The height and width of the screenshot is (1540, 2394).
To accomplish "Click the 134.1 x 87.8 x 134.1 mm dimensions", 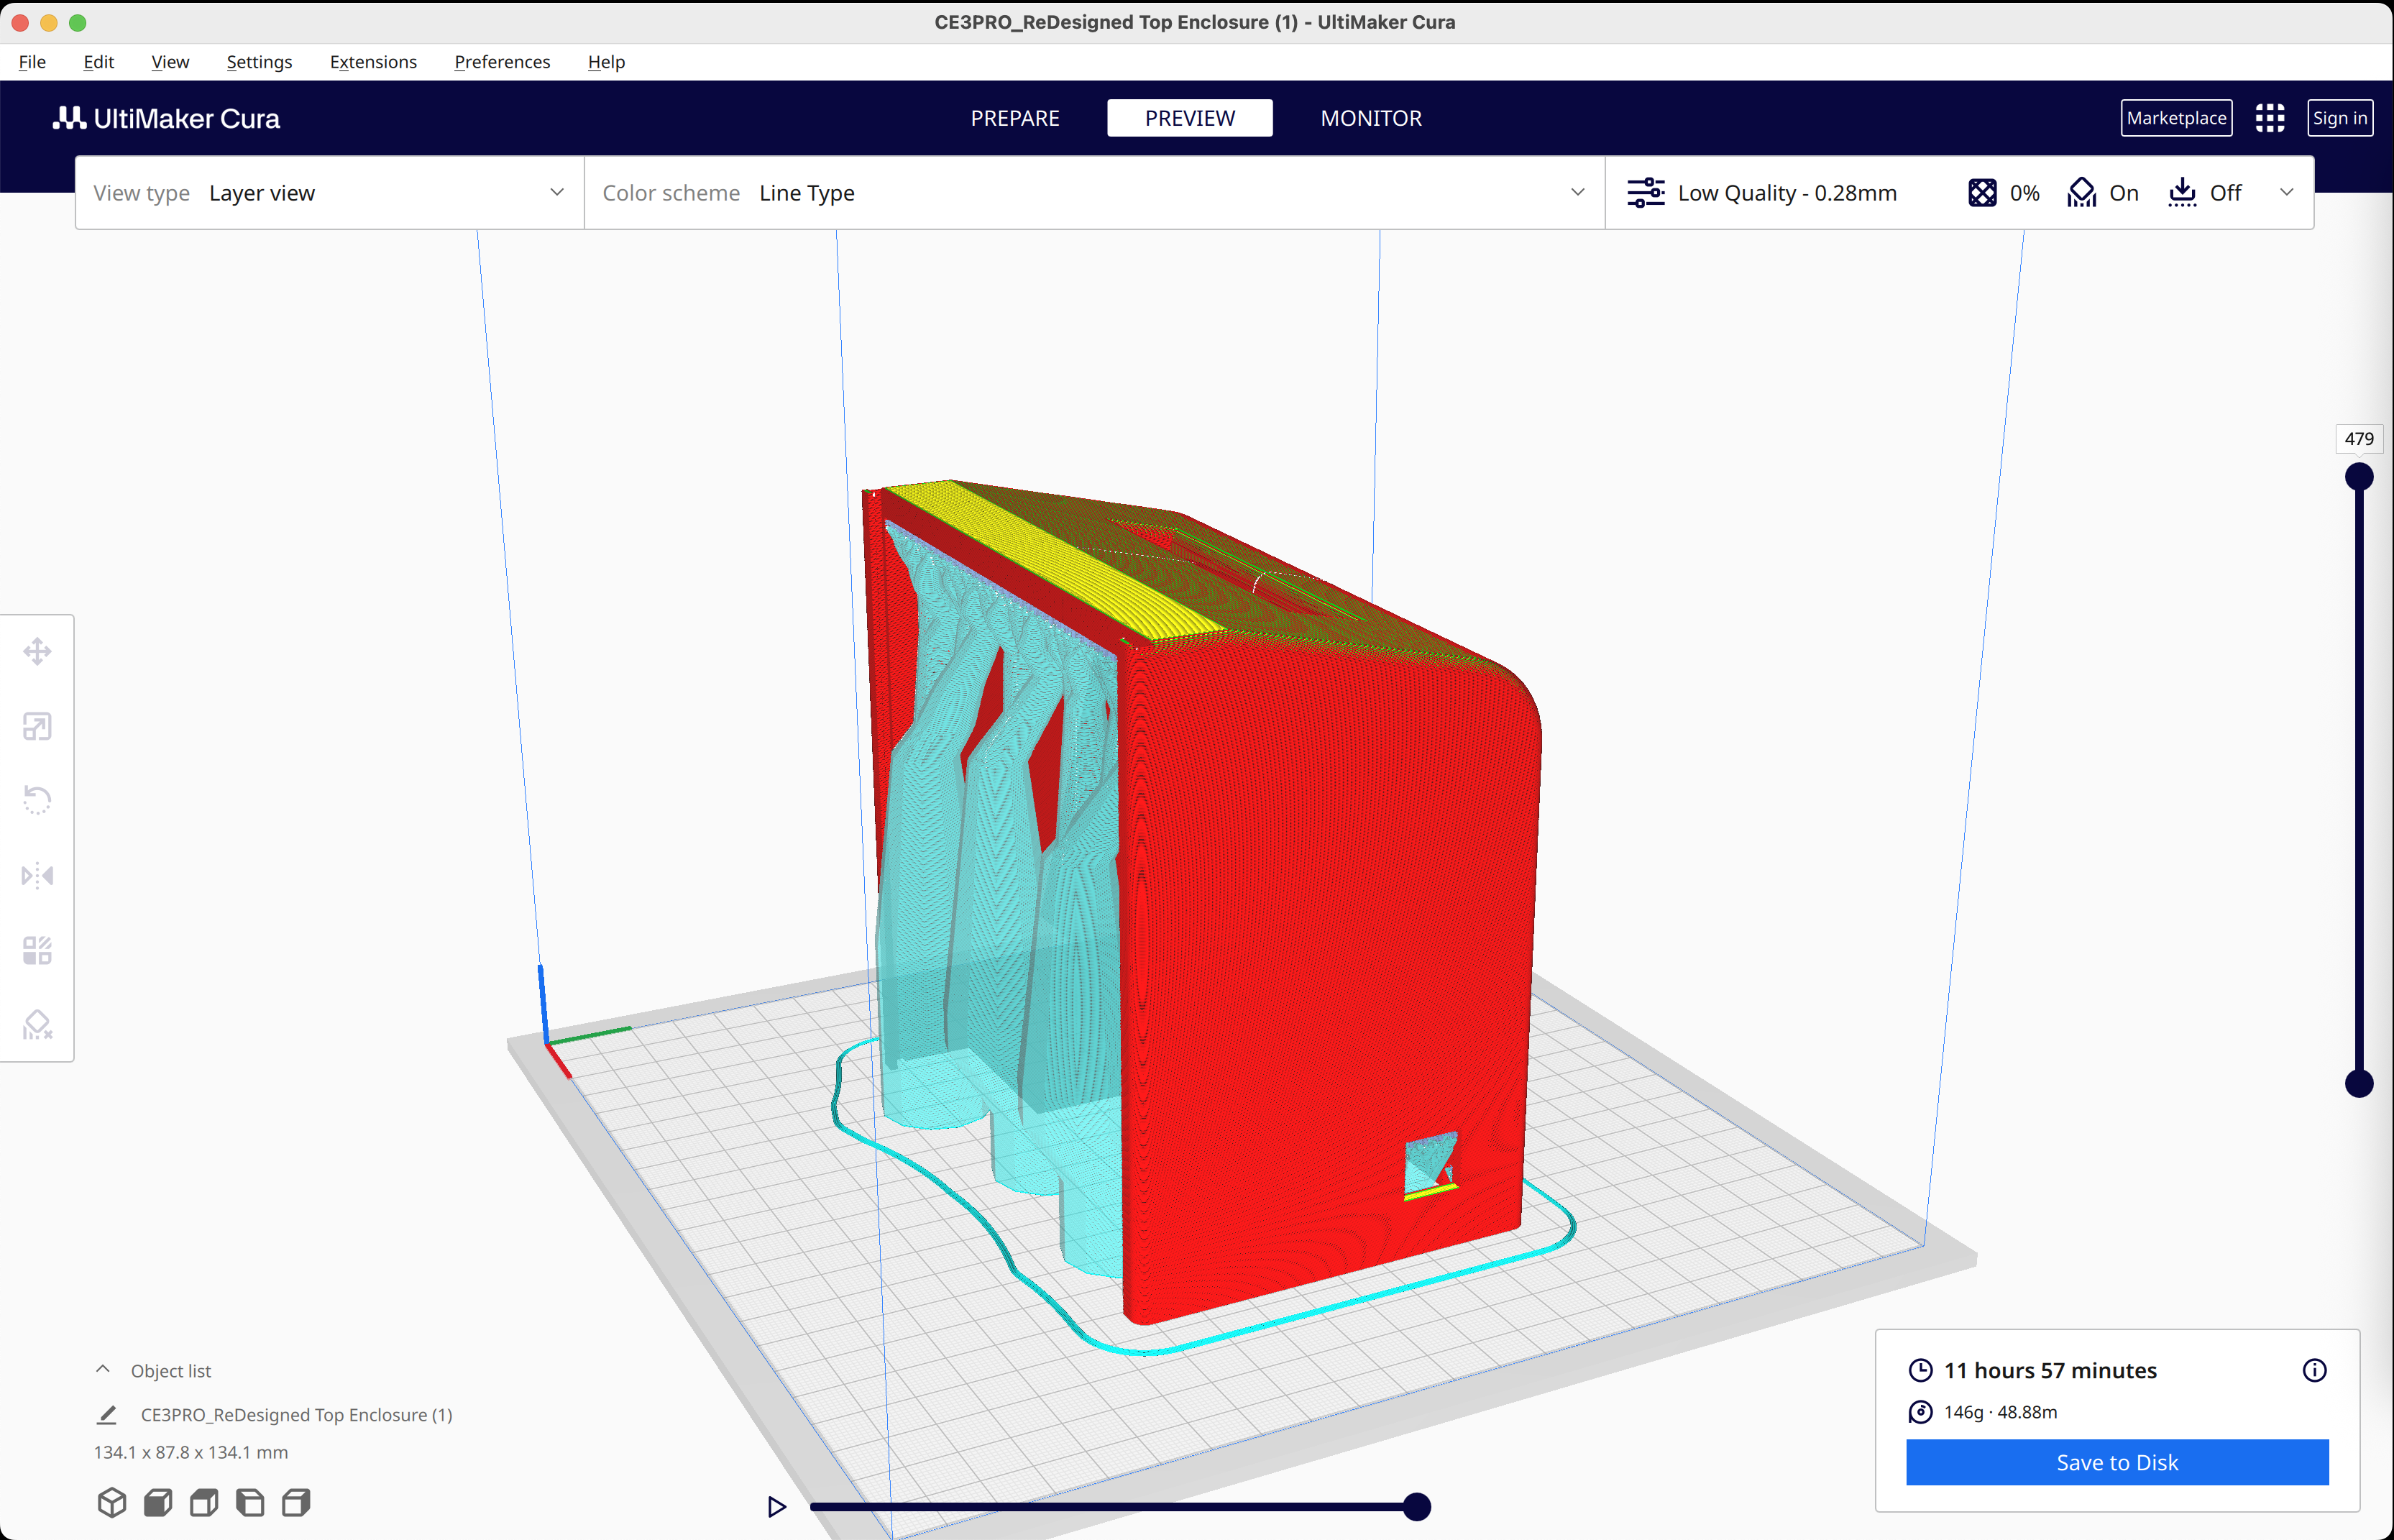I will click(x=191, y=1452).
